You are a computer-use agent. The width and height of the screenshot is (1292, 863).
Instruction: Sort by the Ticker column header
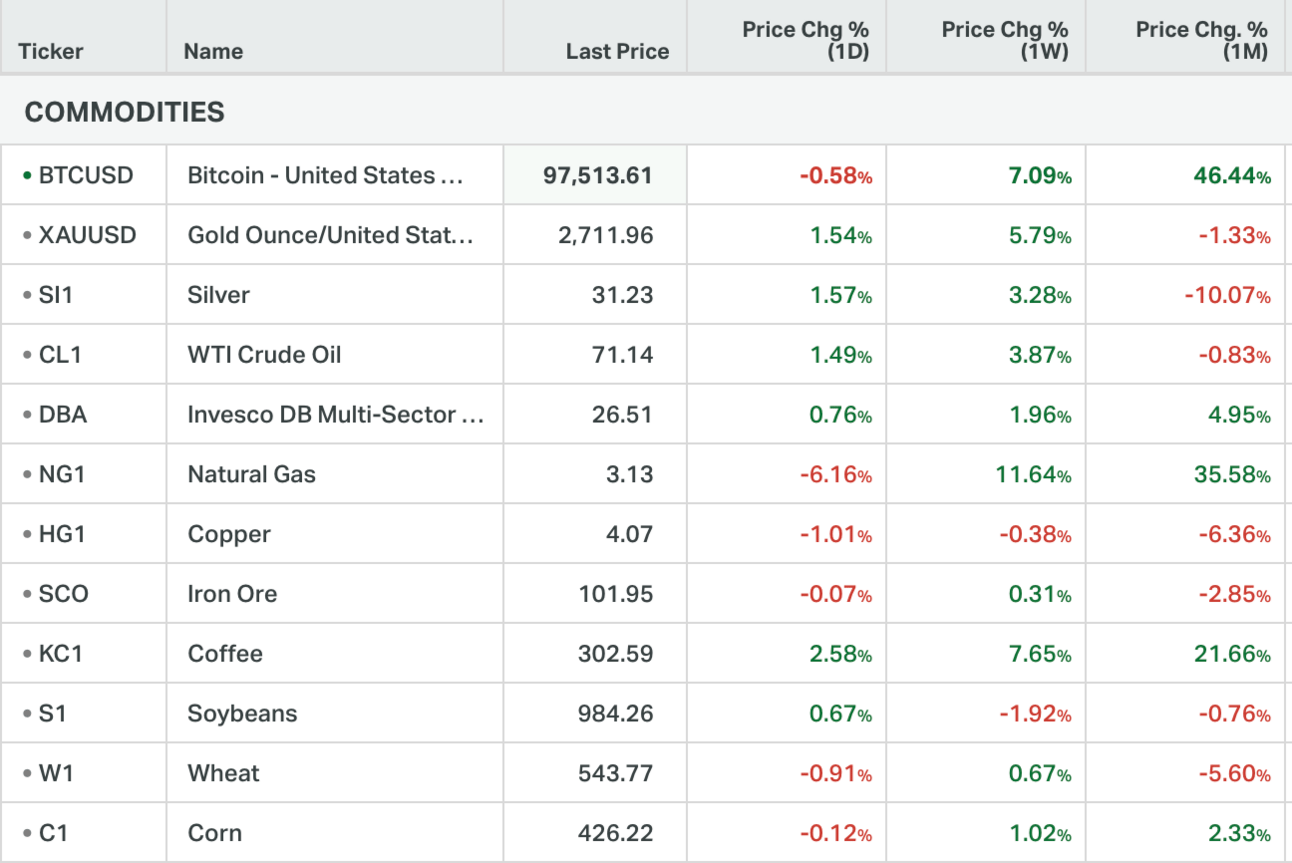(x=51, y=51)
